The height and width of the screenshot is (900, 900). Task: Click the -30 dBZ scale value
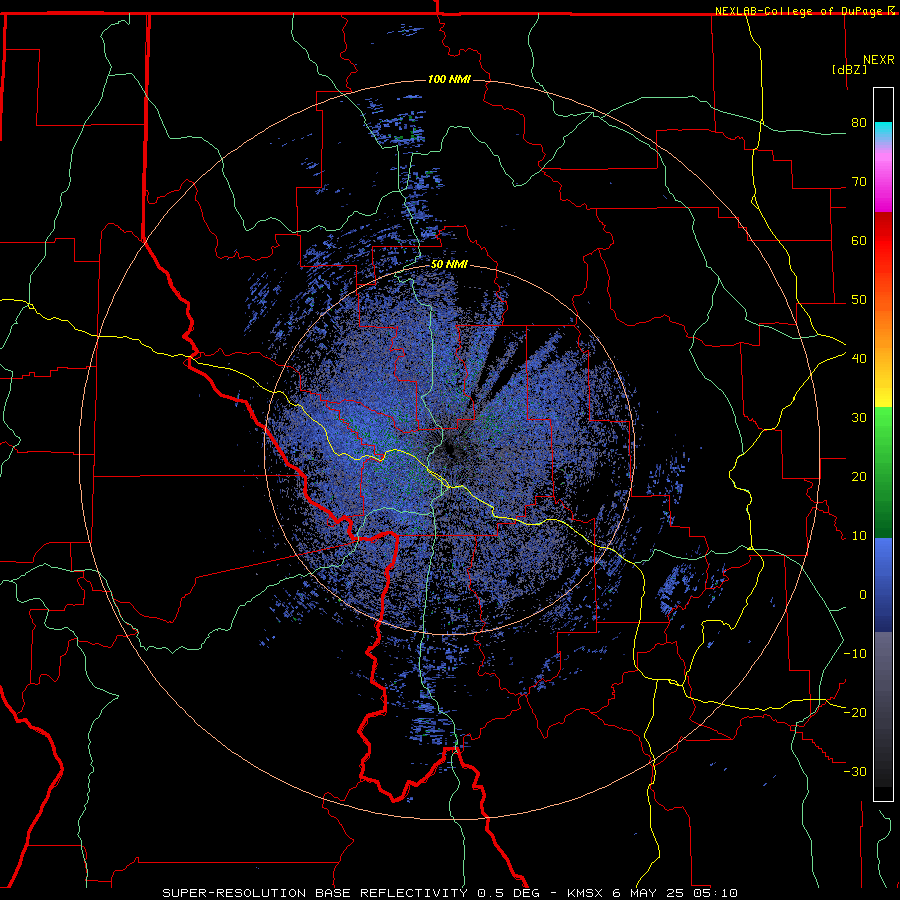tap(855, 772)
